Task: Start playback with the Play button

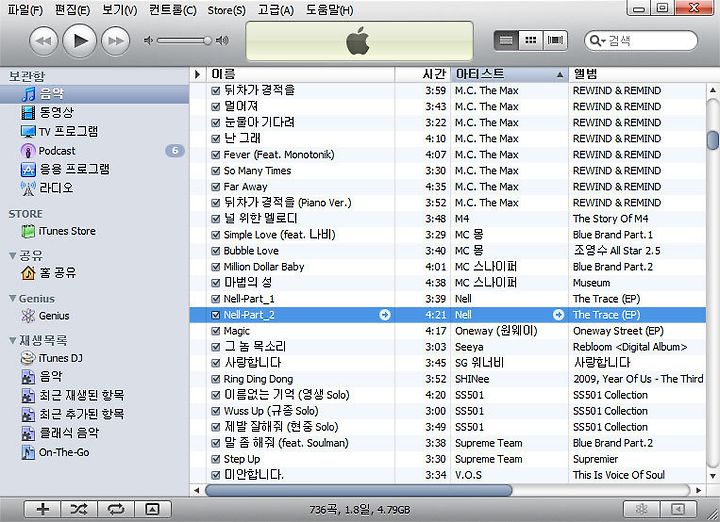Action: pos(79,41)
